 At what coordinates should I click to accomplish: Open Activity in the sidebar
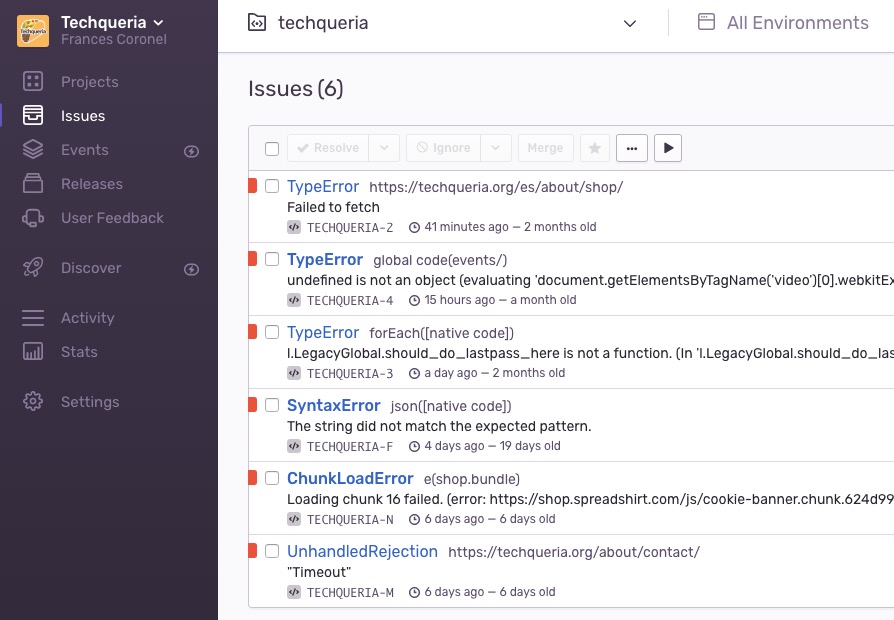(88, 318)
